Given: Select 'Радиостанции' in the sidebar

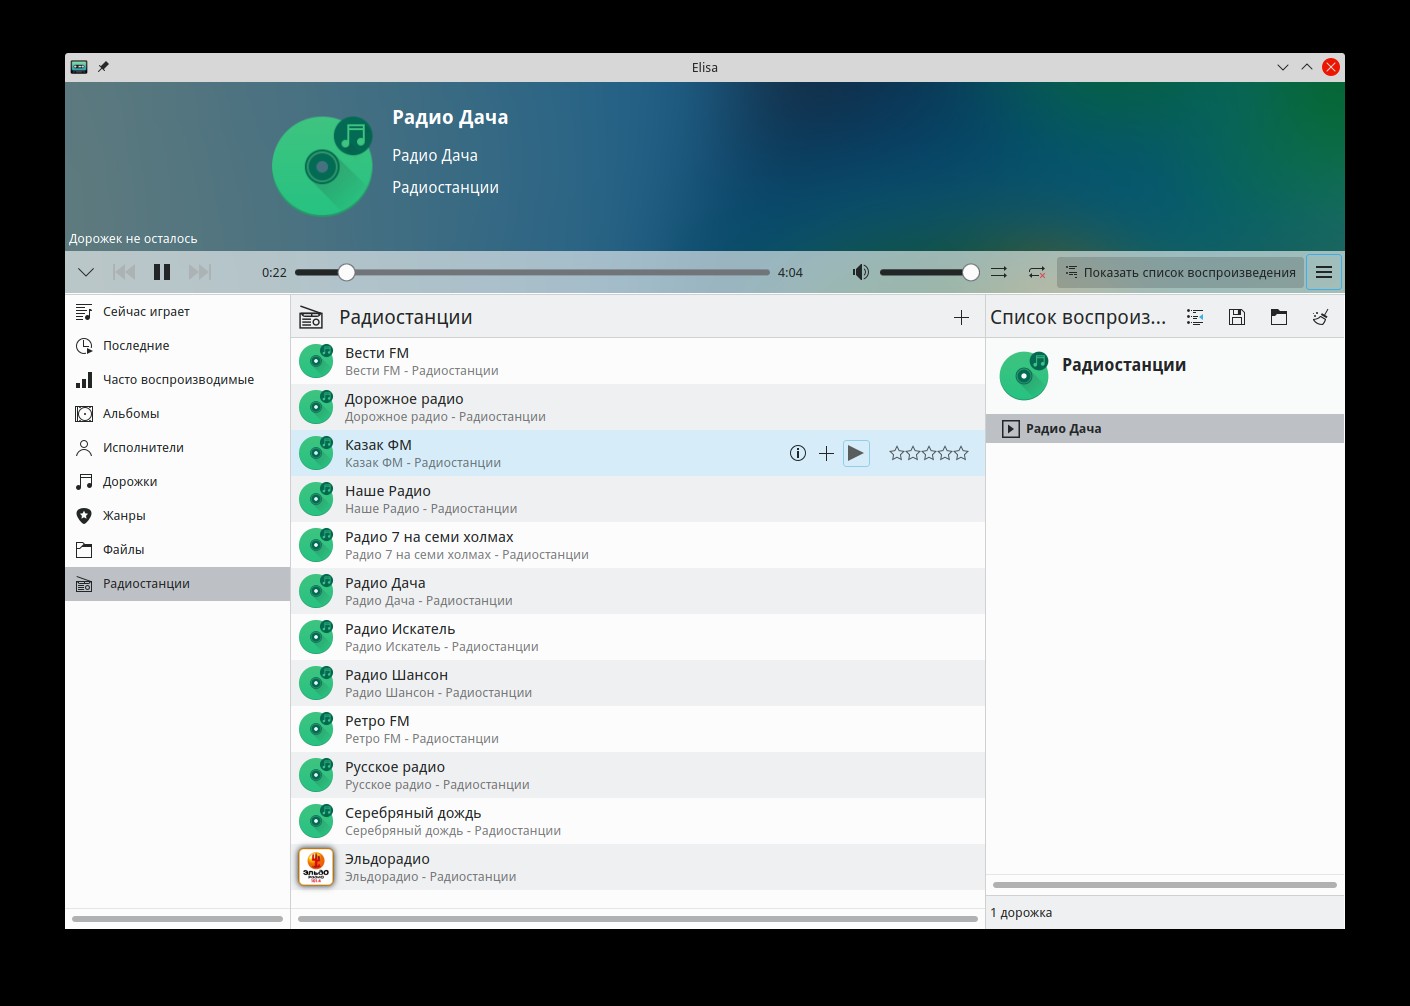Looking at the screenshot, I should (x=178, y=584).
